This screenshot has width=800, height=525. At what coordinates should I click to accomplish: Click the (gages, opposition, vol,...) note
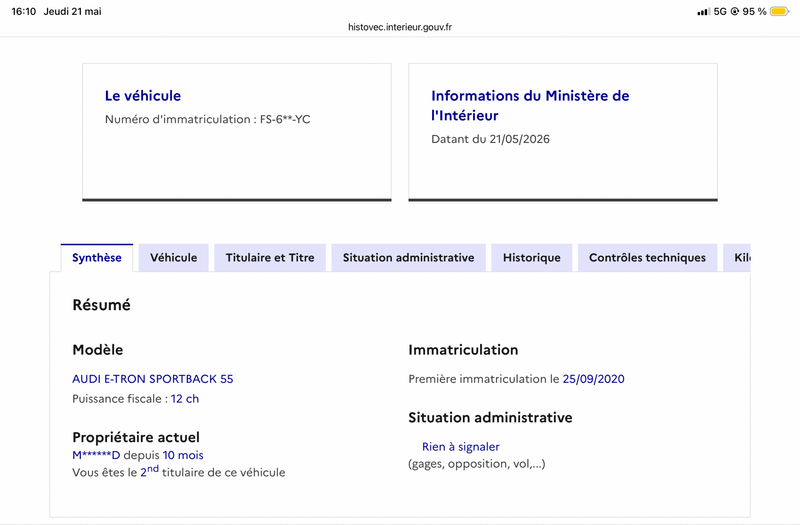pyautogui.click(x=477, y=464)
